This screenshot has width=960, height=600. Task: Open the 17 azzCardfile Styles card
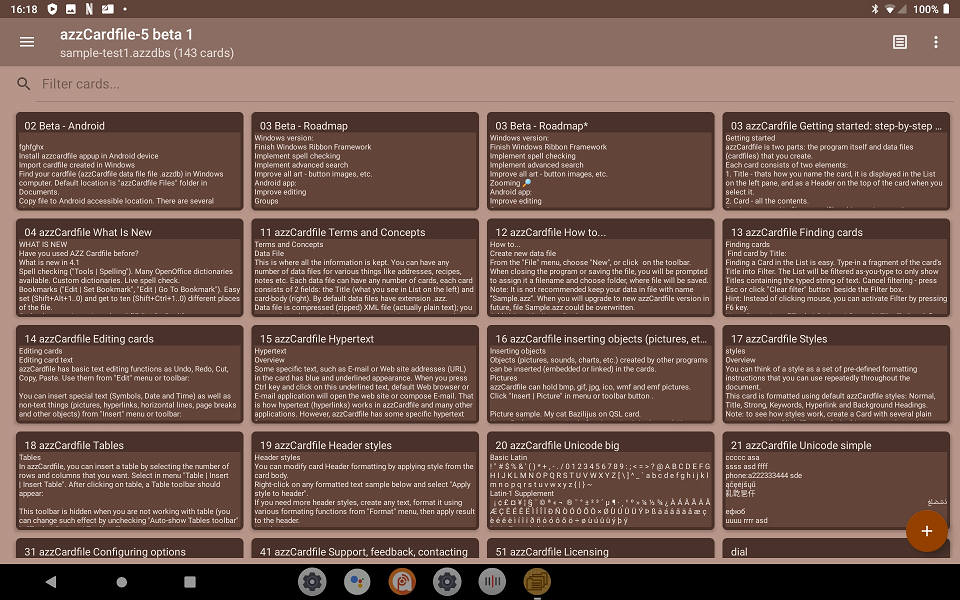pos(836,374)
